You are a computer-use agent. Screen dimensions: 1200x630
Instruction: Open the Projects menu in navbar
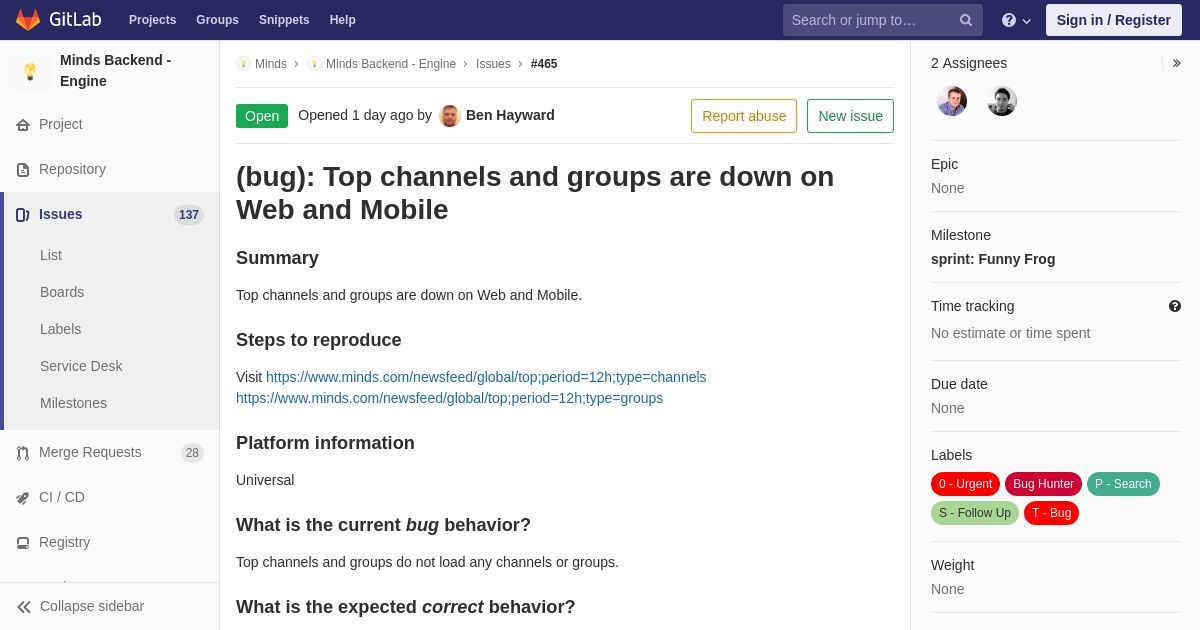(152, 20)
